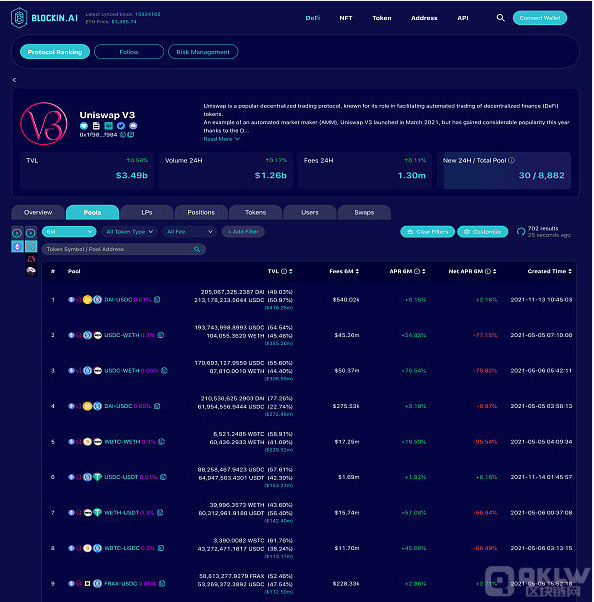This screenshot has height=602, width=594.
Task: Expand description with Read More
Action: tap(222, 139)
